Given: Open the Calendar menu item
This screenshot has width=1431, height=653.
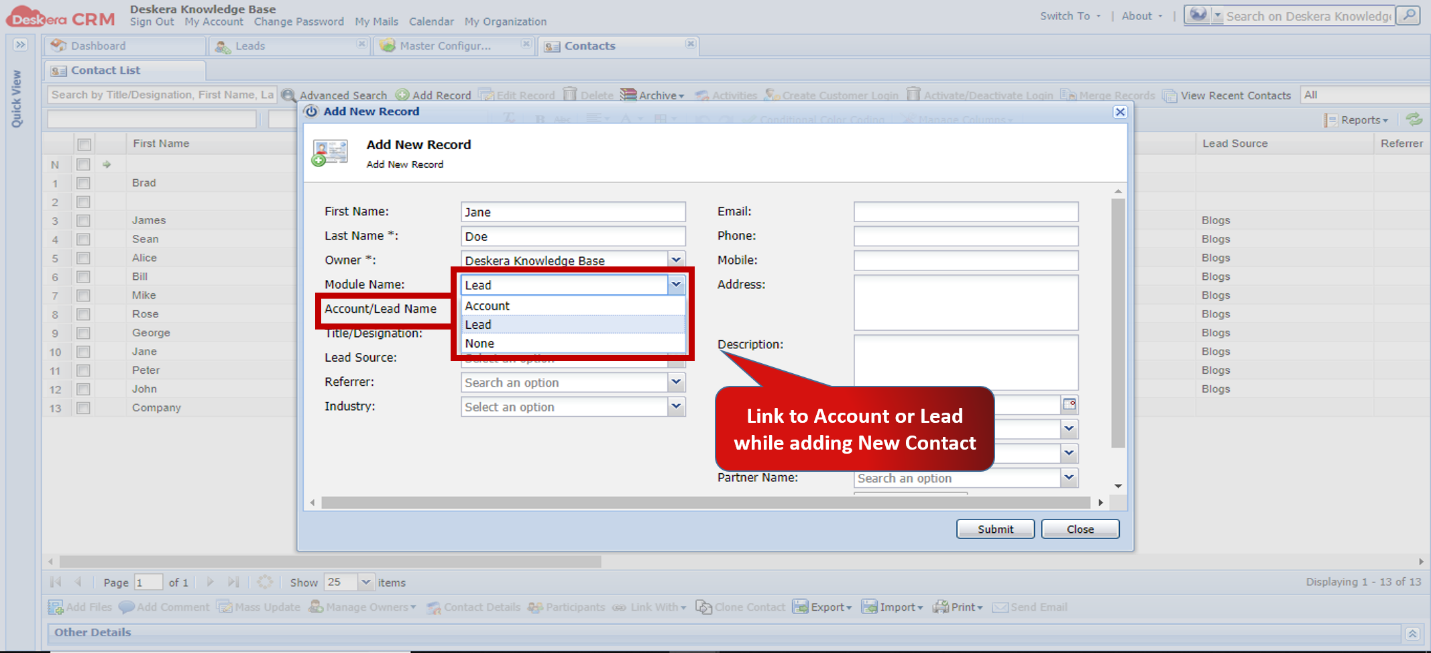Looking at the screenshot, I should (431, 21).
